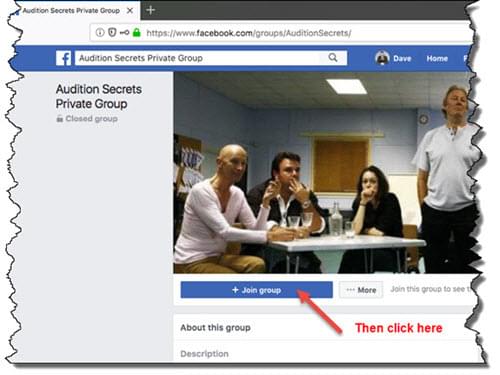
Task: Click the Facebook logo icon
Action: click(x=63, y=58)
